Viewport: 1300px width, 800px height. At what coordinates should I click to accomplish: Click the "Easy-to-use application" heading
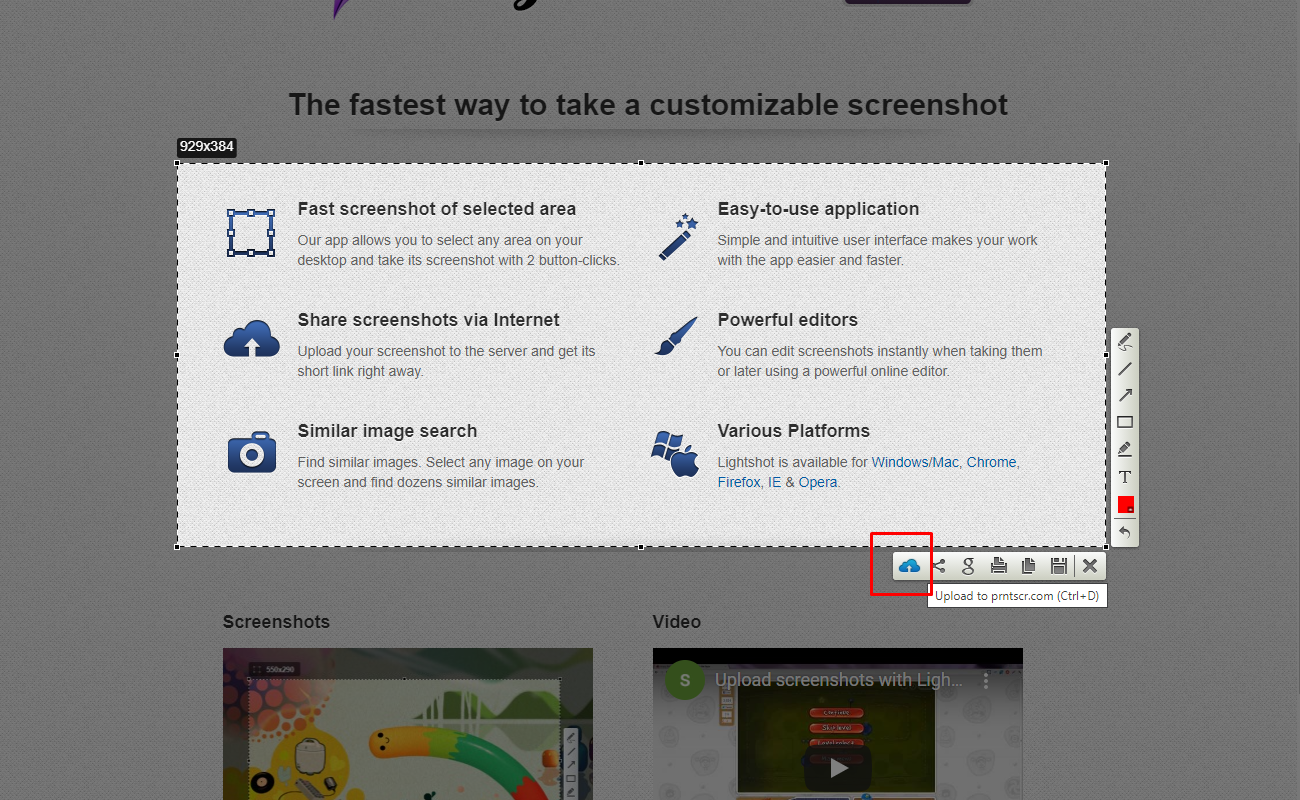pos(818,209)
